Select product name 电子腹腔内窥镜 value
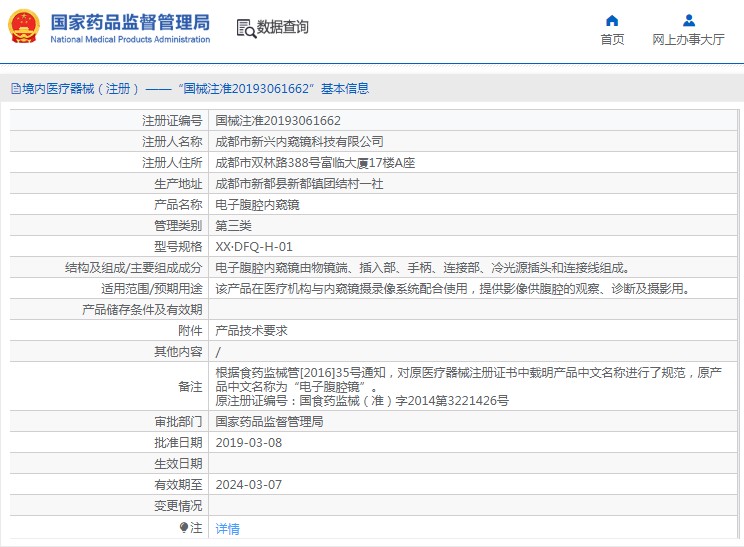This screenshot has height=547, width=744. click(x=257, y=204)
